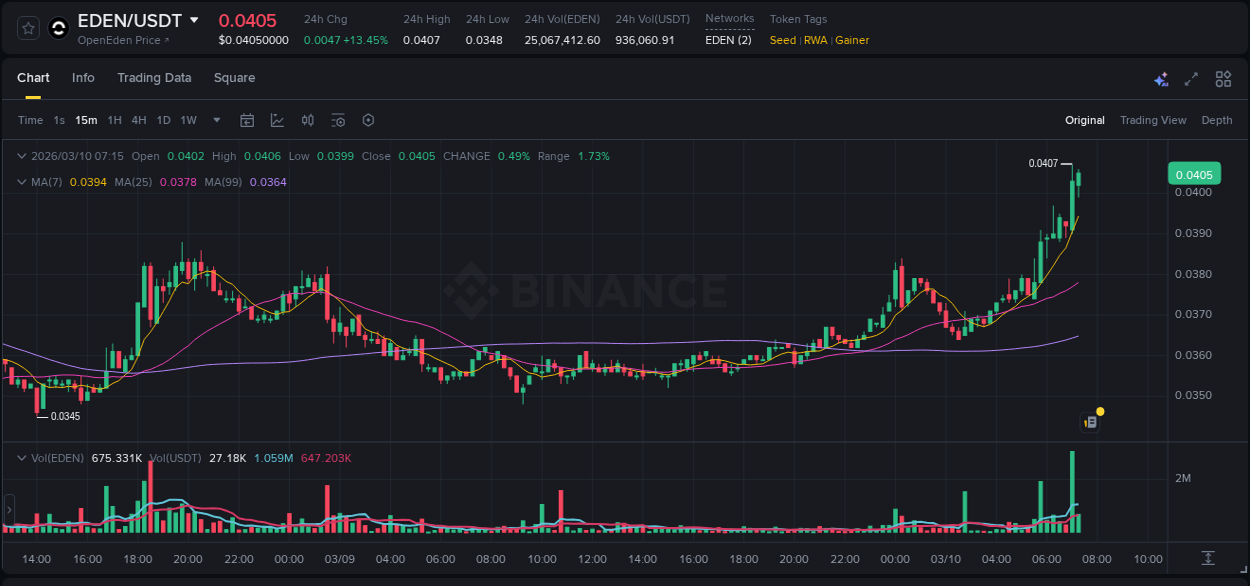
Task: Open the AI analysis assistant
Action: [1161, 78]
